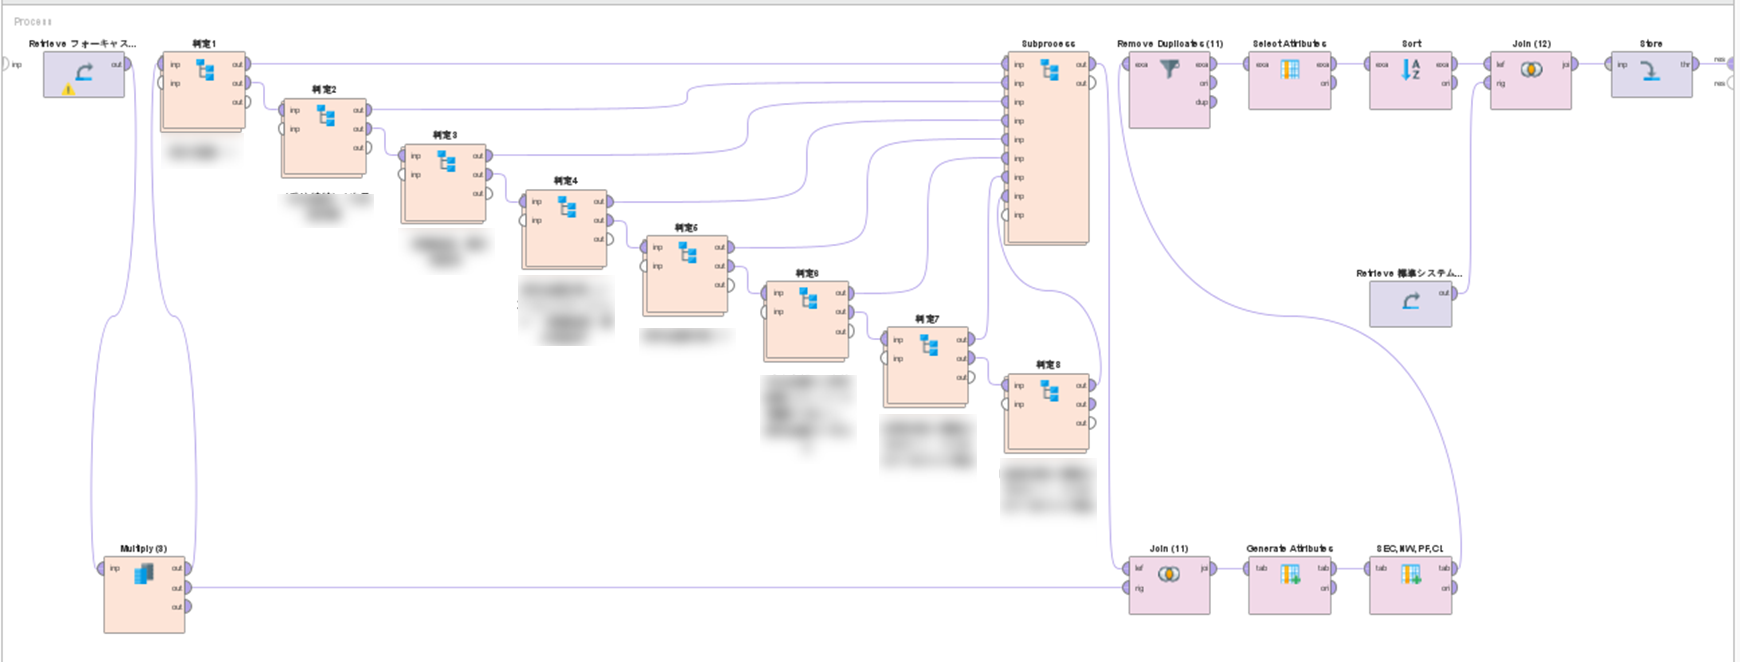Click the rig input port of Join (11)
Image resolution: width=1740 pixels, height=662 pixels.
[1126, 588]
